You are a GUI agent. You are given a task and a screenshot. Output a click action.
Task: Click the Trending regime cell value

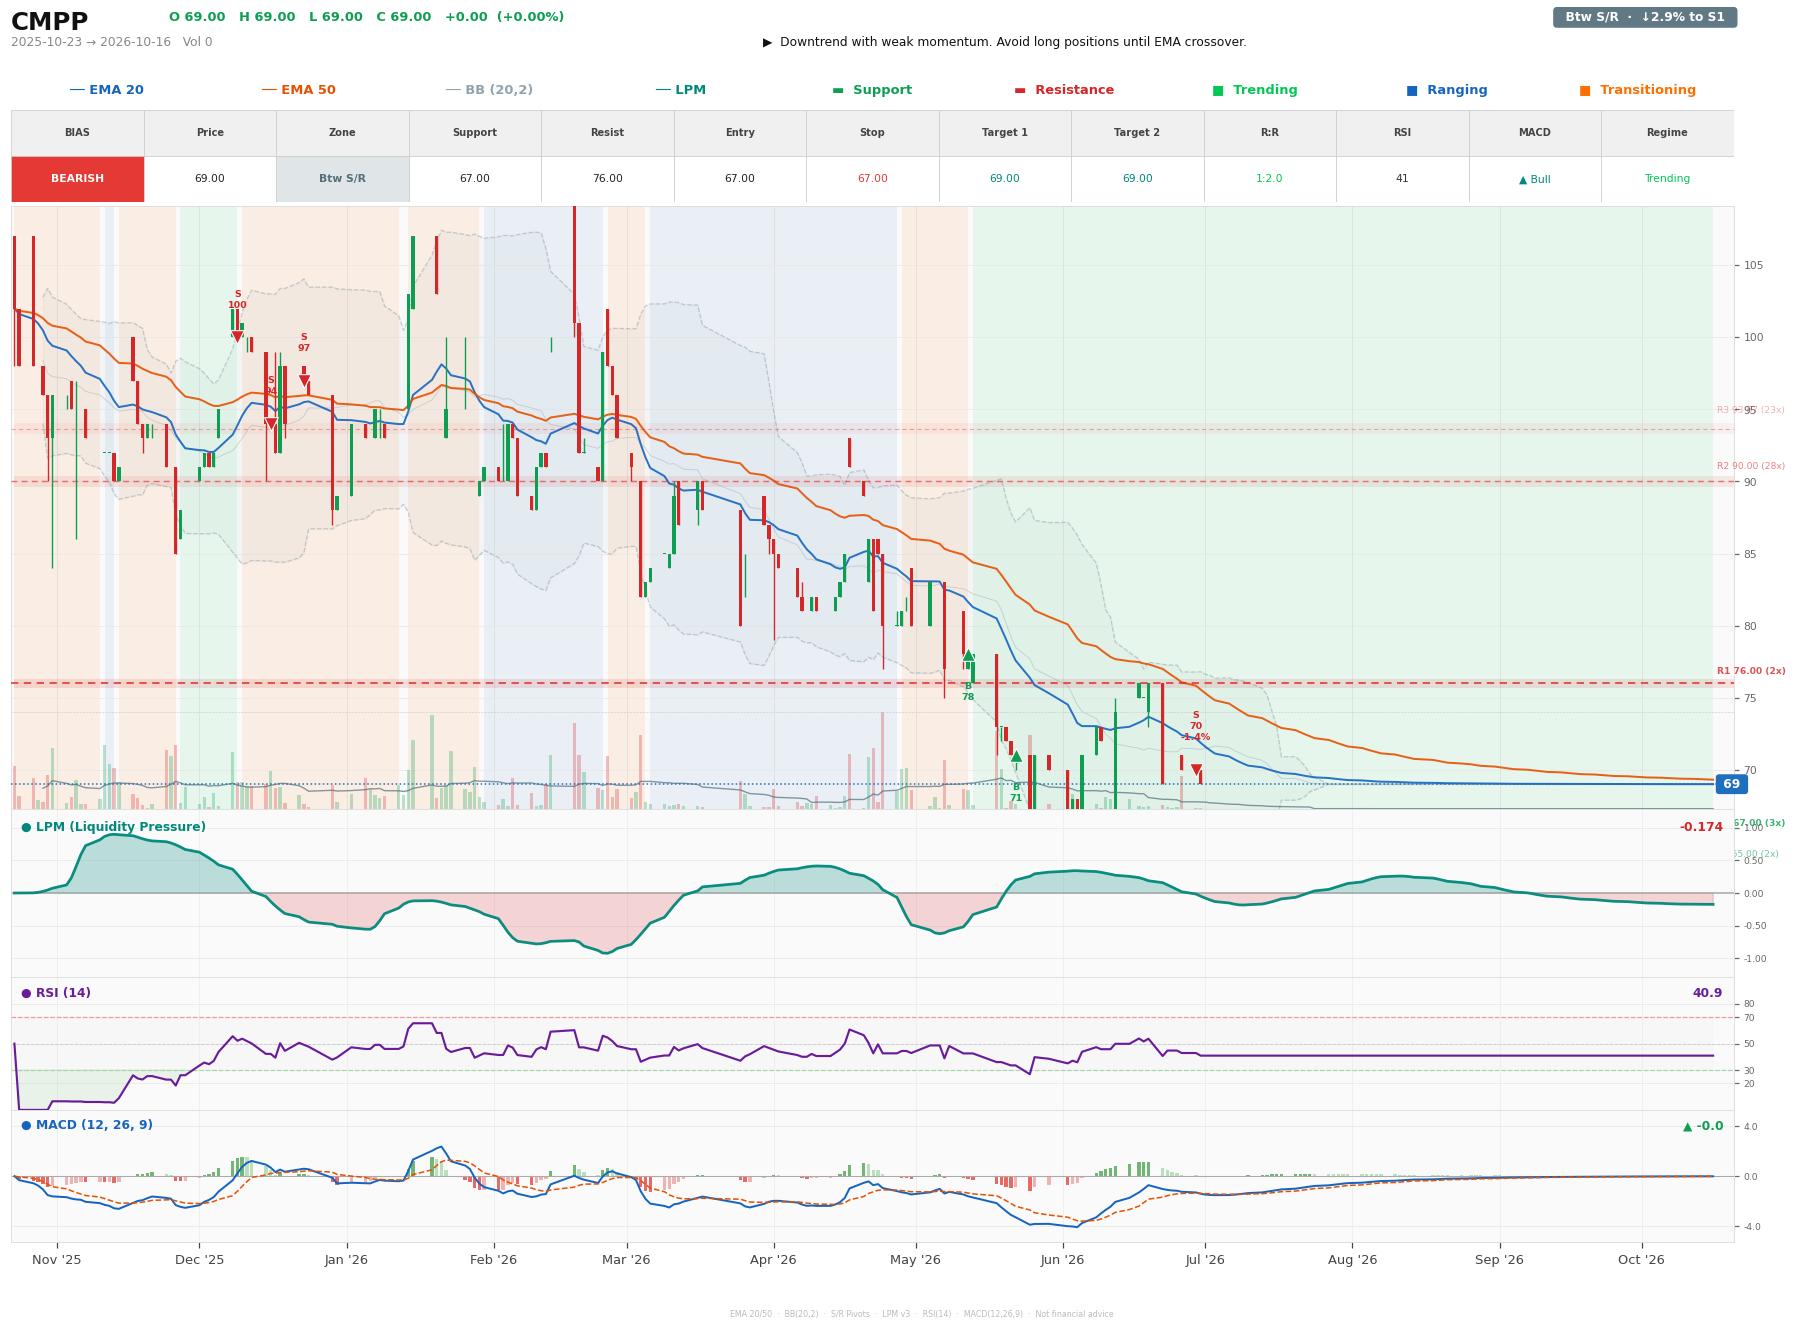click(1667, 179)
